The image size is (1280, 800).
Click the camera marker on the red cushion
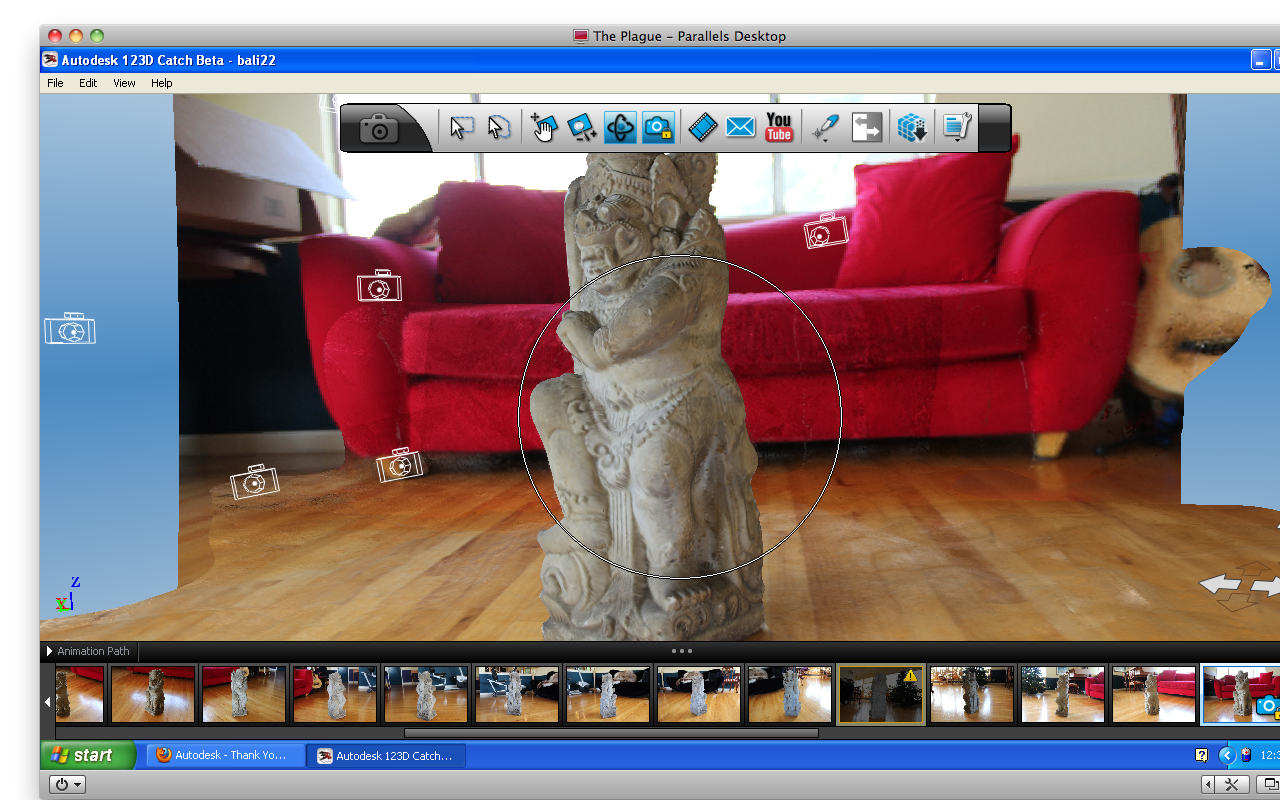pos(826,231)
